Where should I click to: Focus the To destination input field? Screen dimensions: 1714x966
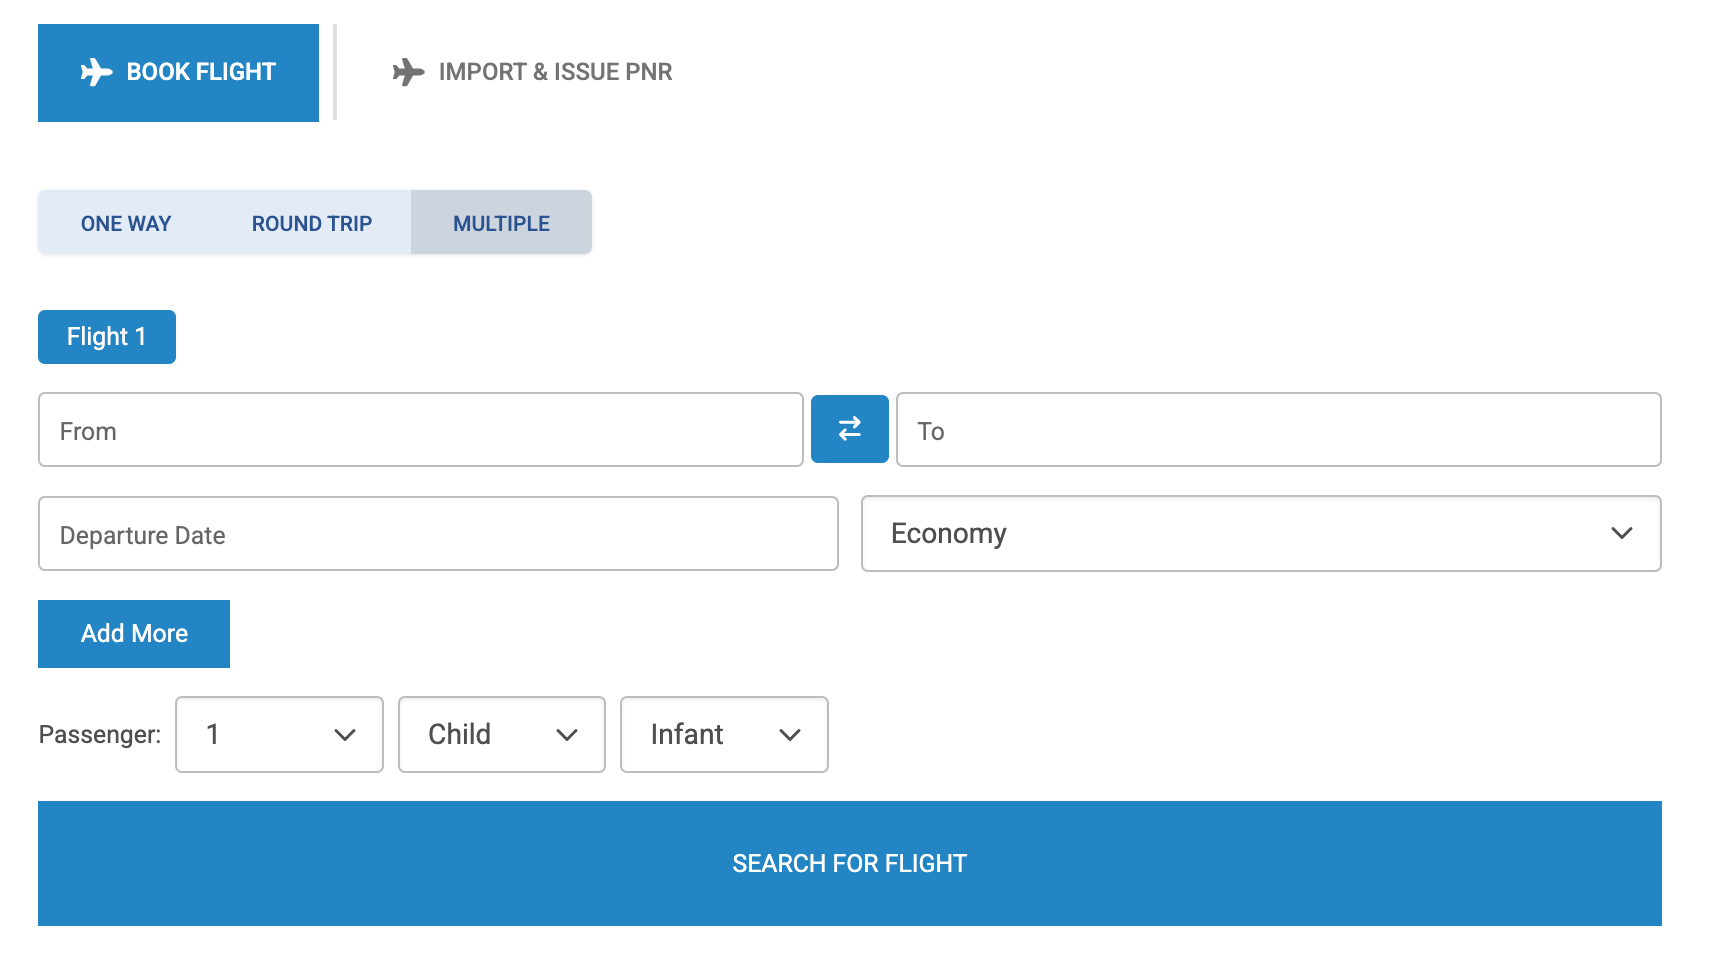[1278, 430]
